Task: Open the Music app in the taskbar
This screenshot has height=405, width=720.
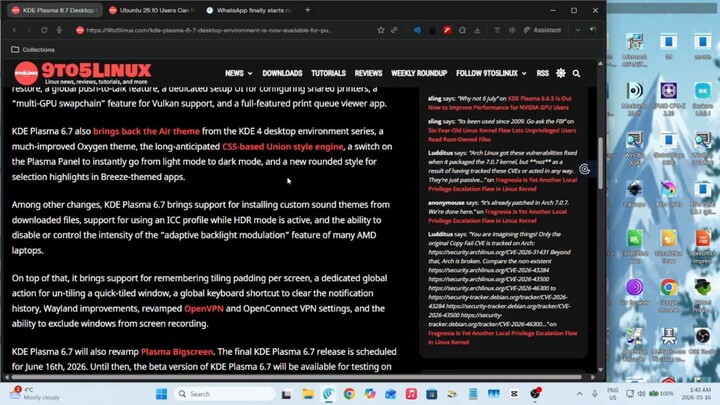Action: tap(411, 394)
